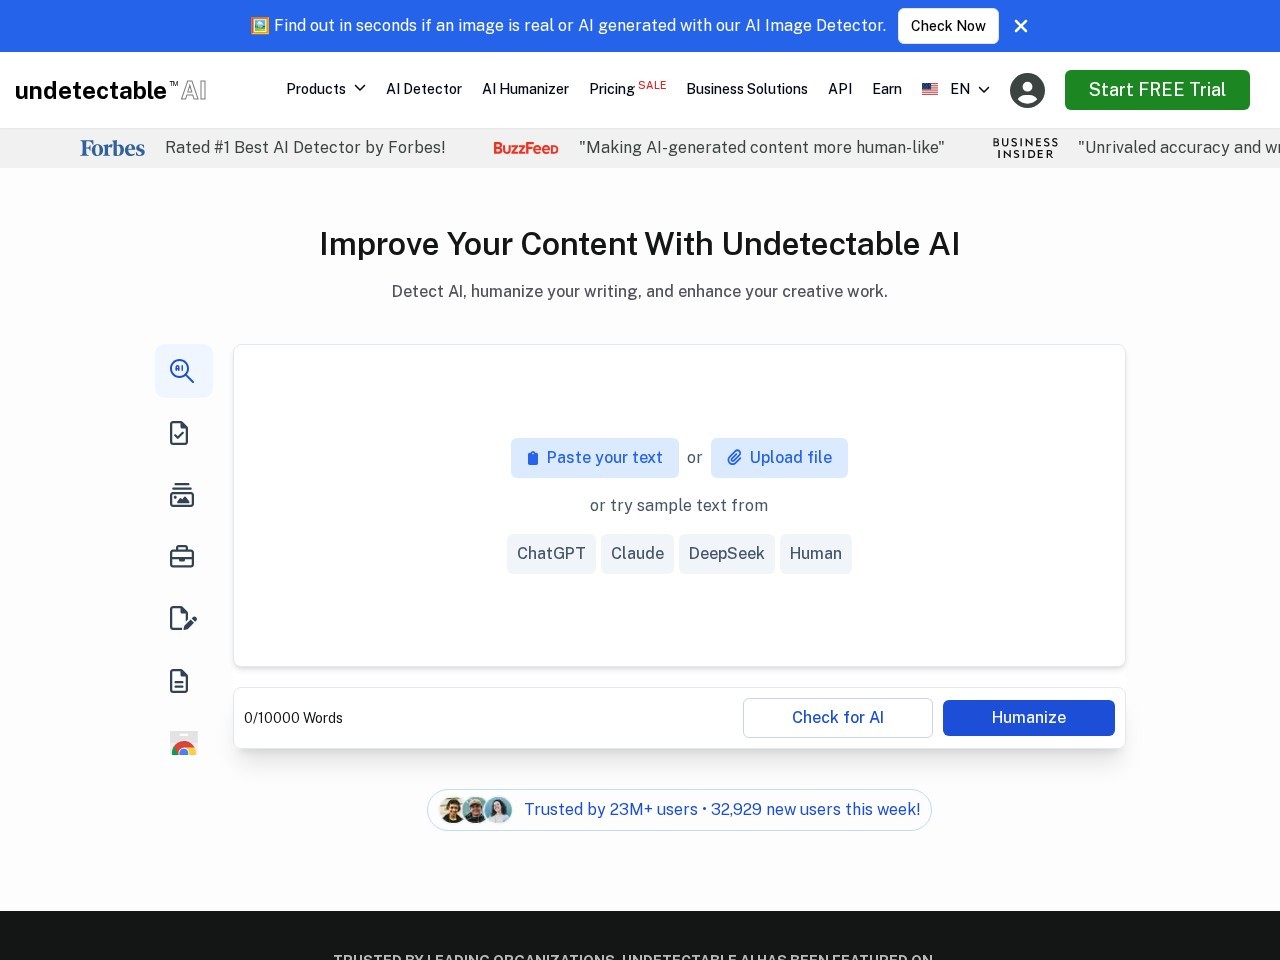Viewport: 1280px width, 960px height.
Task: Navigate to Business Solutions
Action: click(x=747, y=89)
